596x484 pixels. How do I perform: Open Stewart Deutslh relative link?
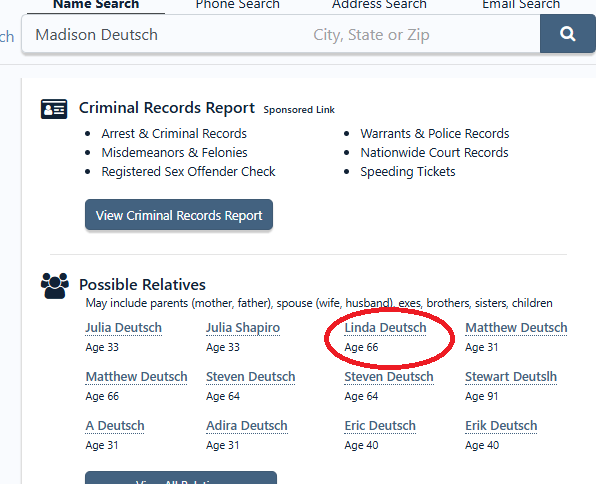coord(511,377)
